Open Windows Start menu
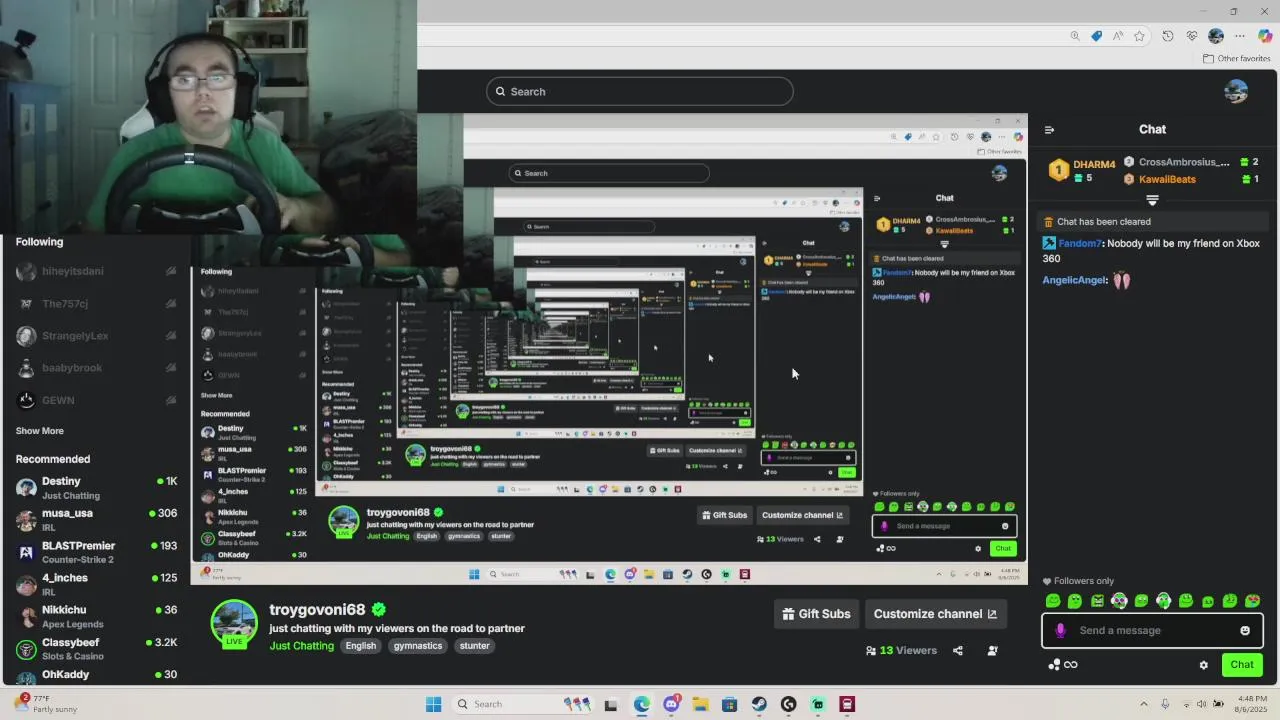Viewport: 1280px width, 720px height. (433, 704)
